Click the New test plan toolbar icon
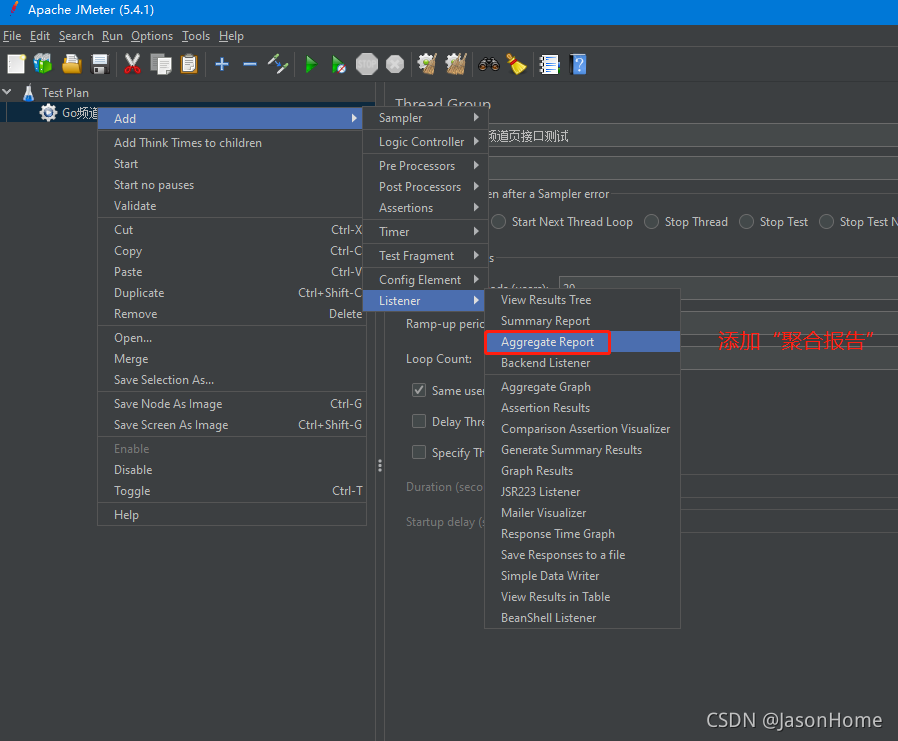This screenshot has height=741, width=898. [x=16, y=64]
